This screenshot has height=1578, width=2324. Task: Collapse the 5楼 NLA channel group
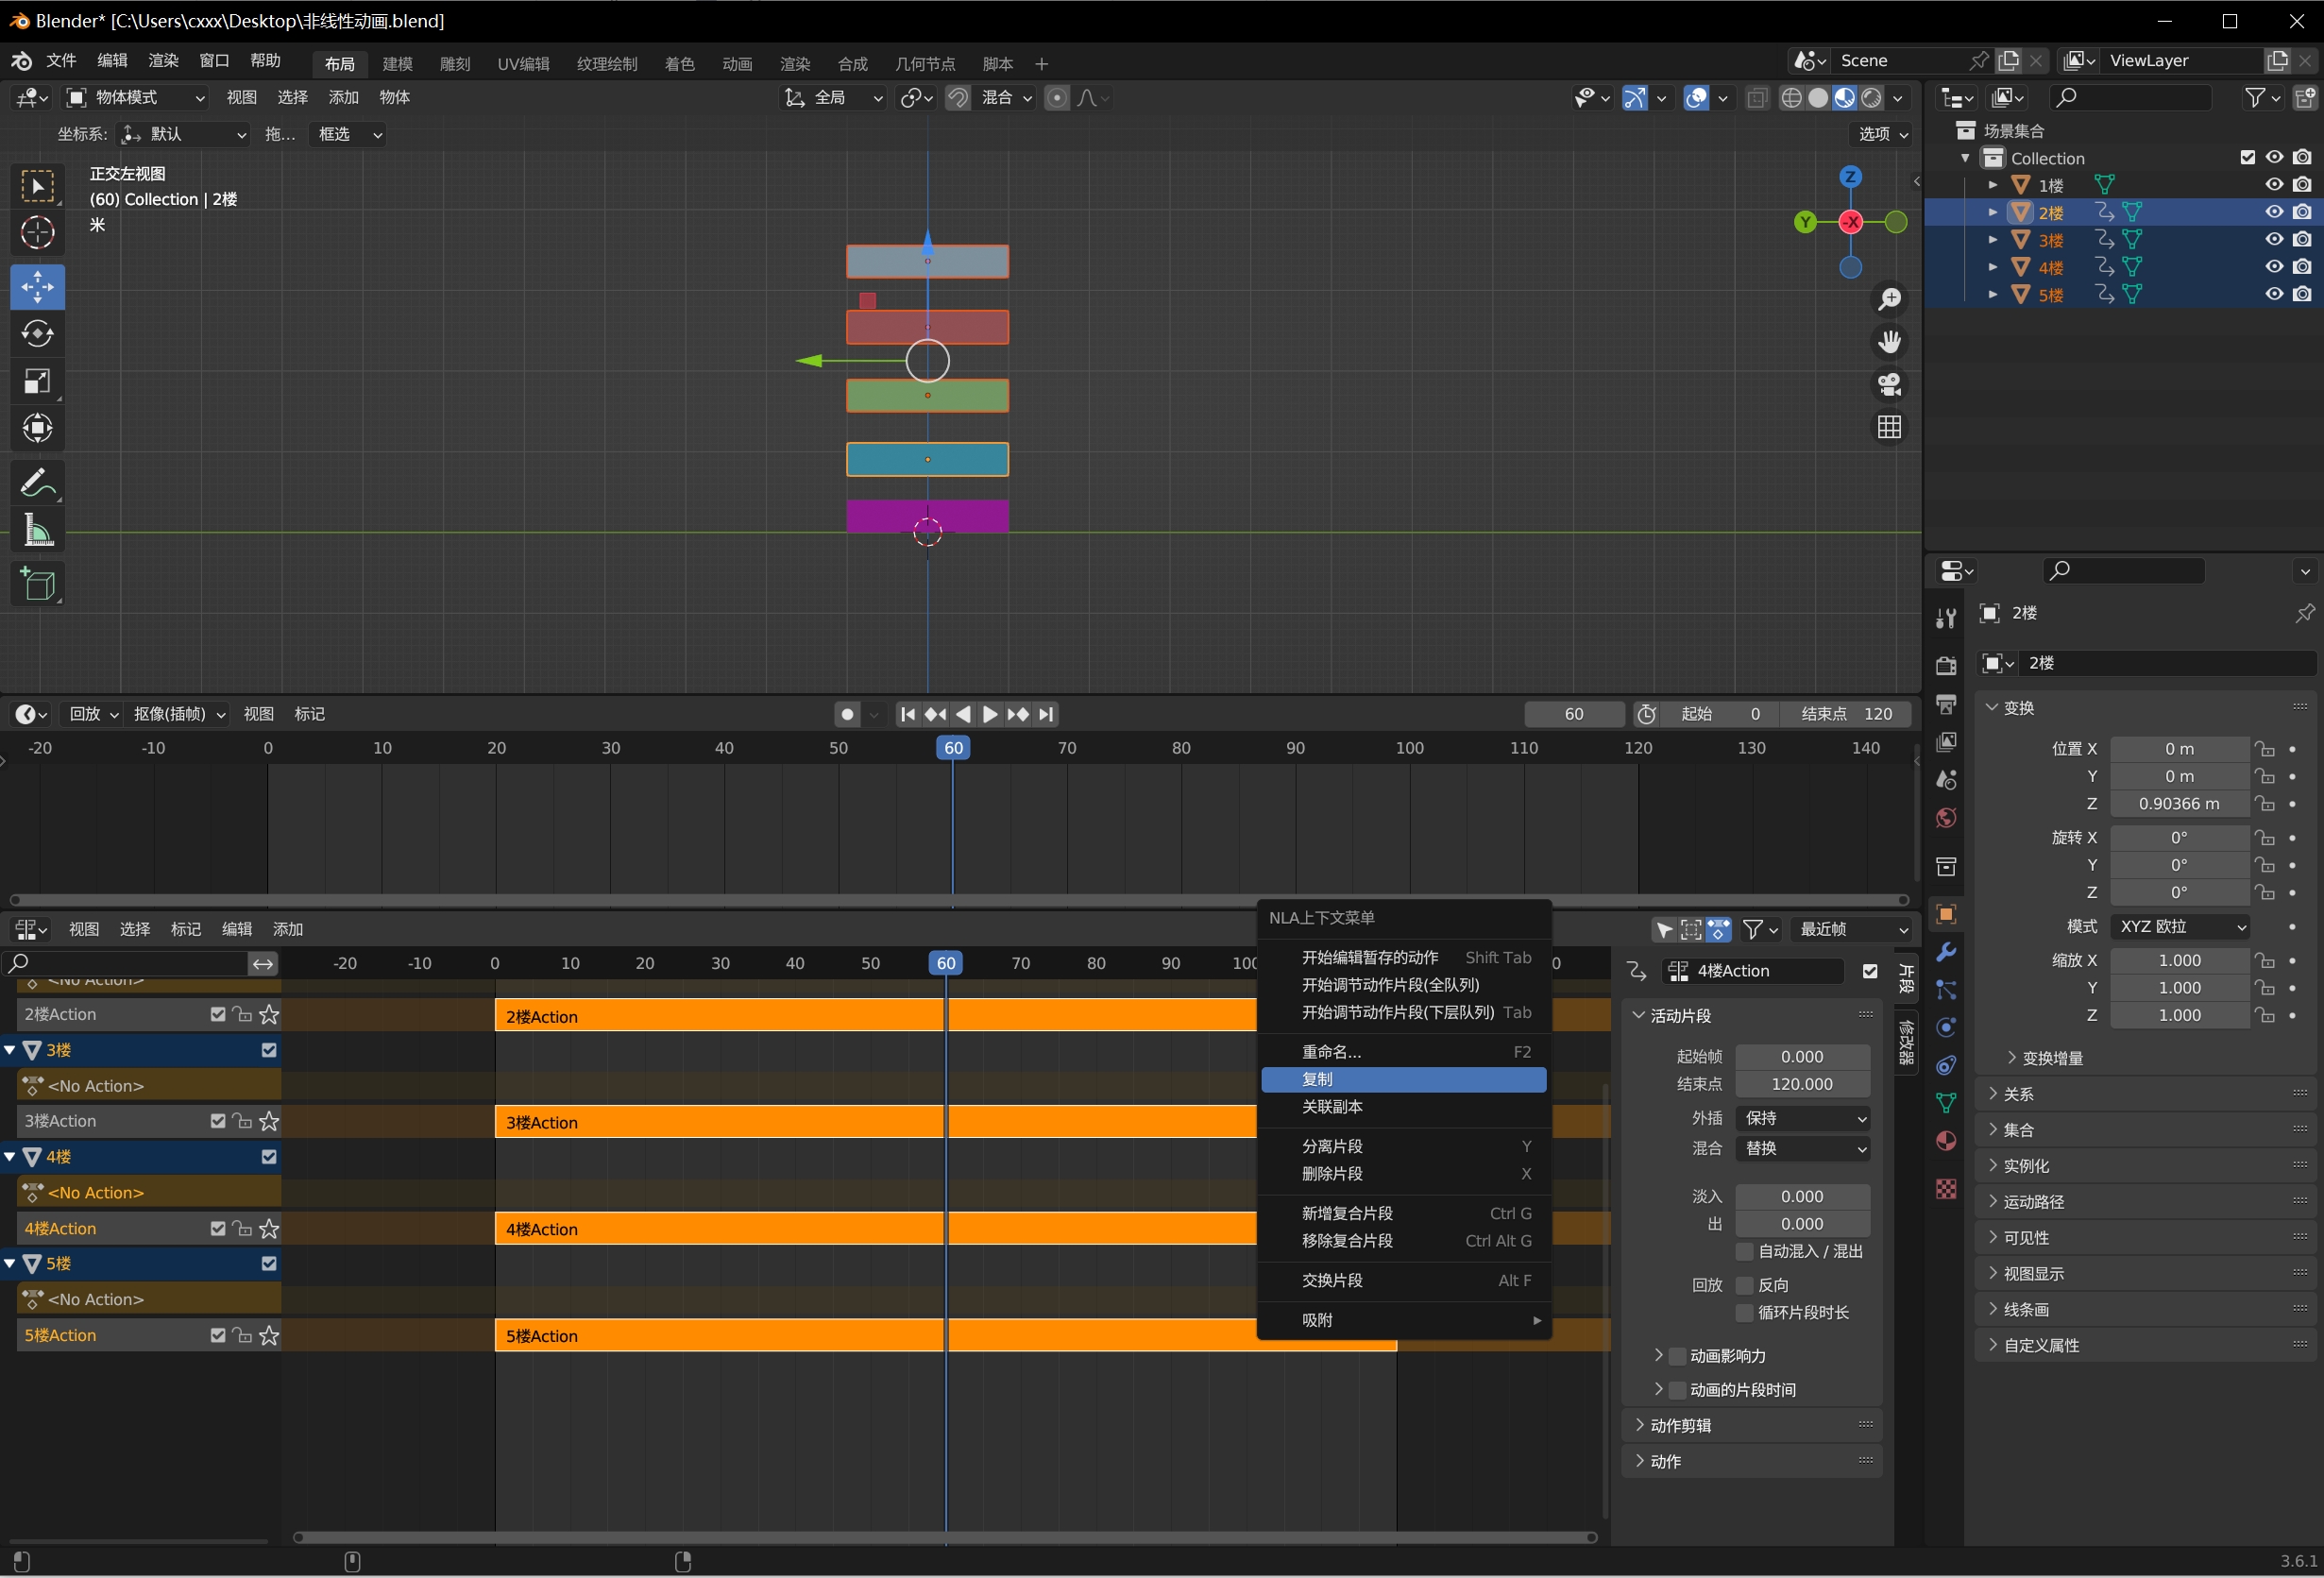[10, 1263]
